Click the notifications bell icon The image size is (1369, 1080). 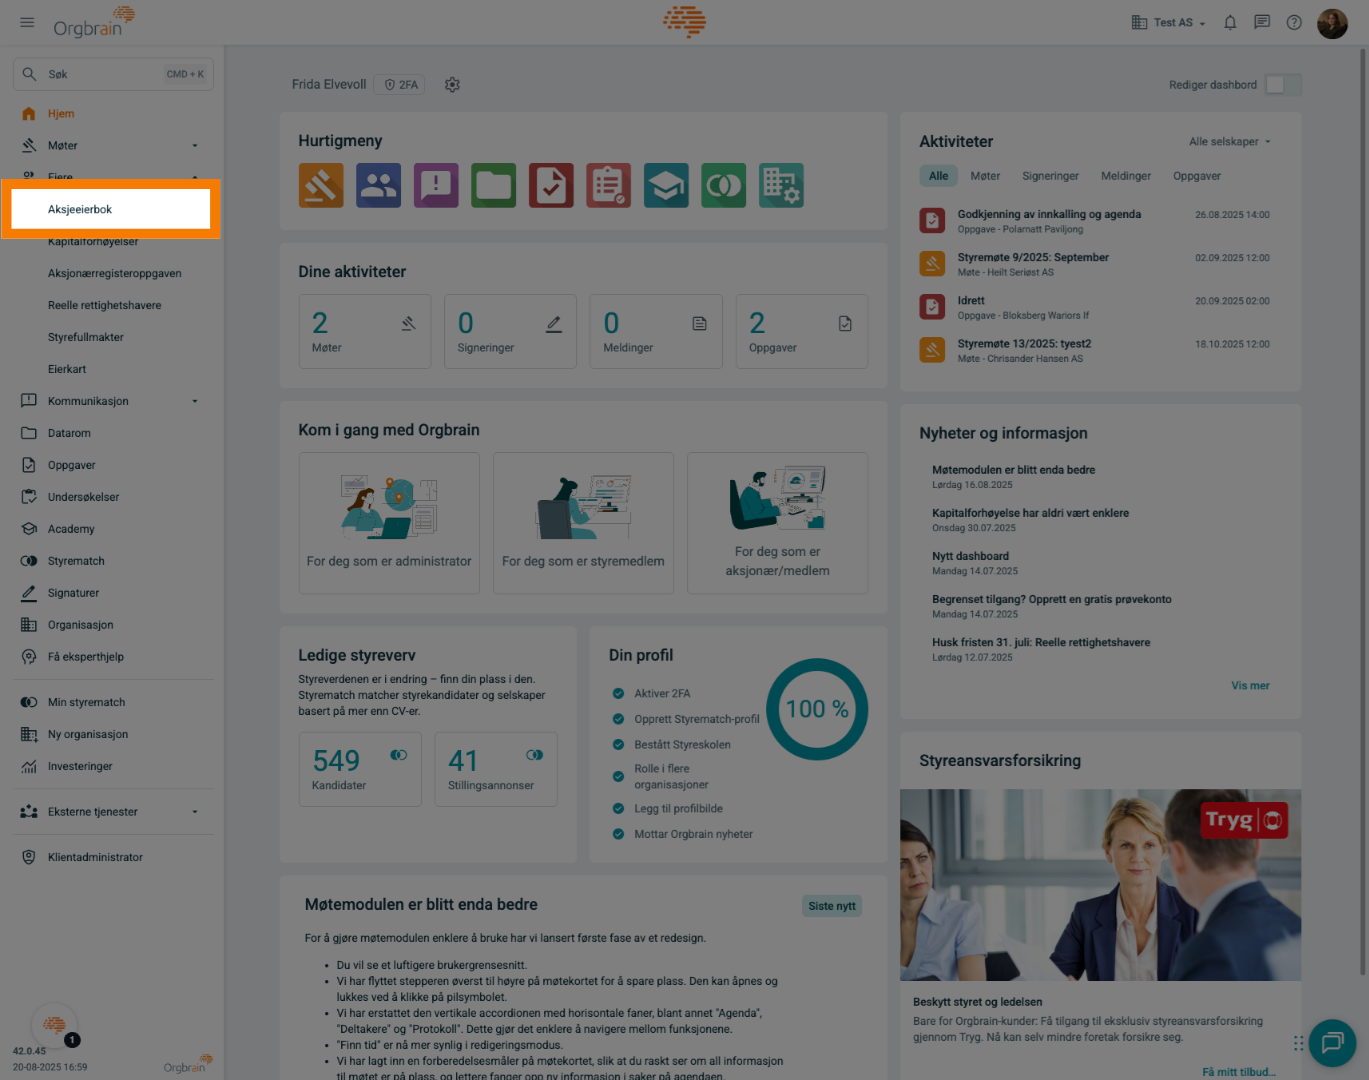1230,22
